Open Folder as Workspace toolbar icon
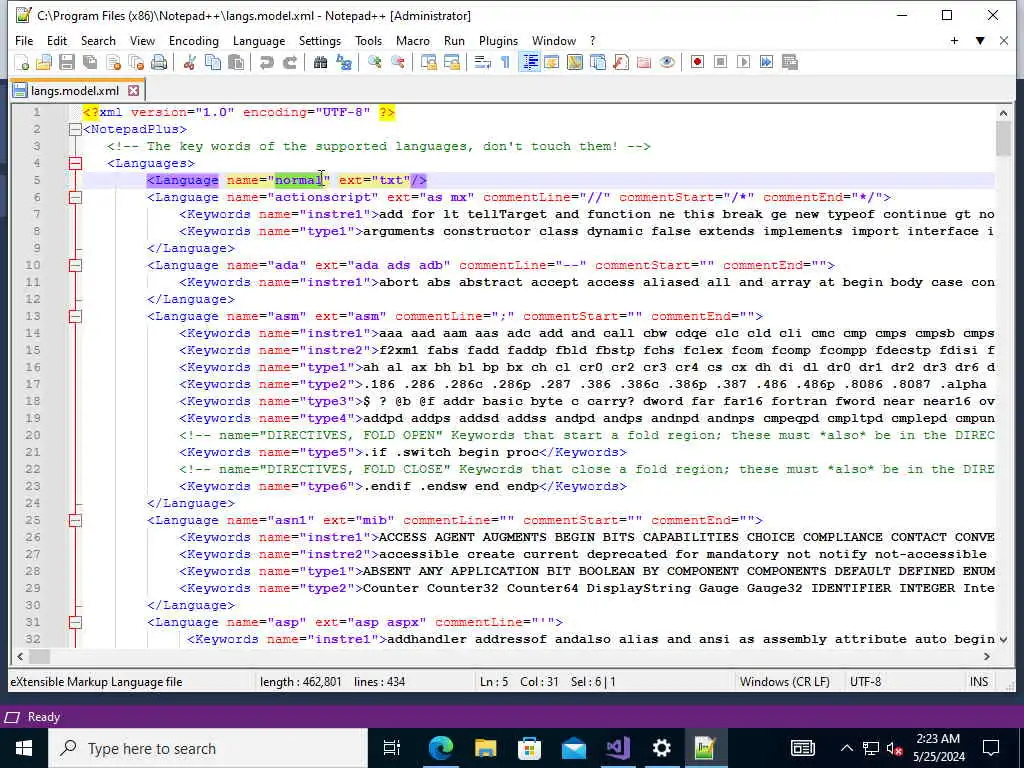 pyautogui.click(x=644, y=62)
